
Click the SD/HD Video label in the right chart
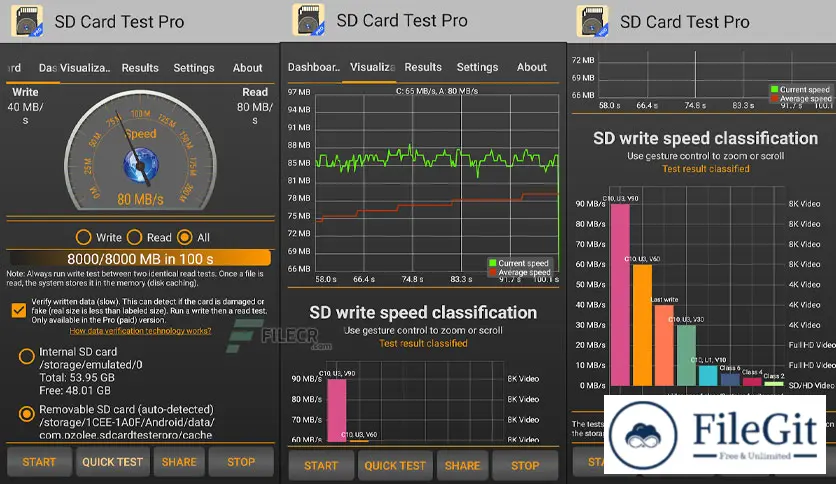coord(811,385)
